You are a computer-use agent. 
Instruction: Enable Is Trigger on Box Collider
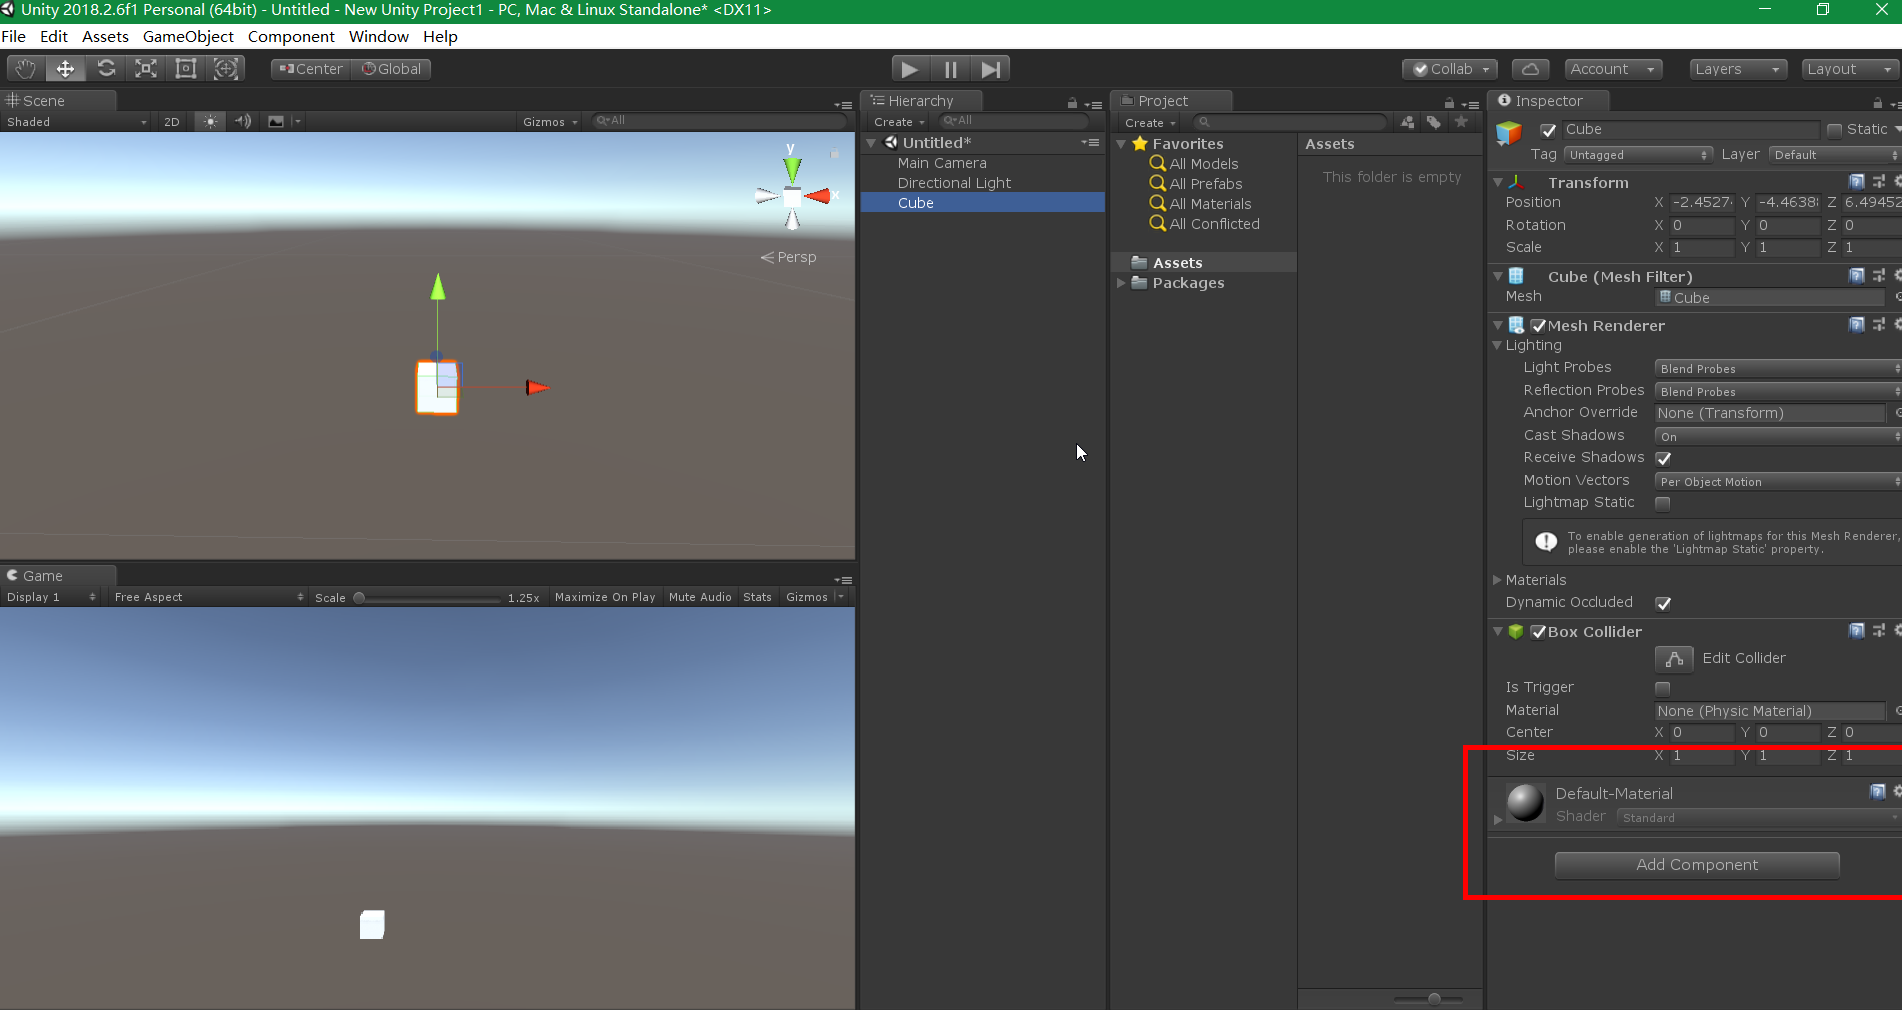coord(1662,688)
